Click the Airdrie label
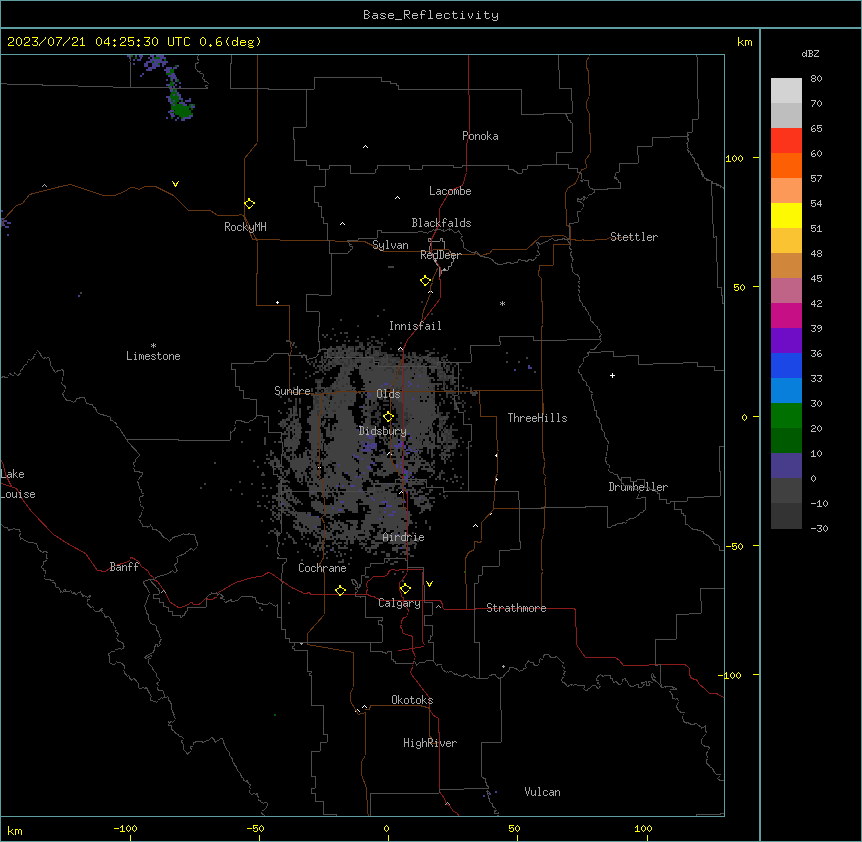 (x=403, y=537)
